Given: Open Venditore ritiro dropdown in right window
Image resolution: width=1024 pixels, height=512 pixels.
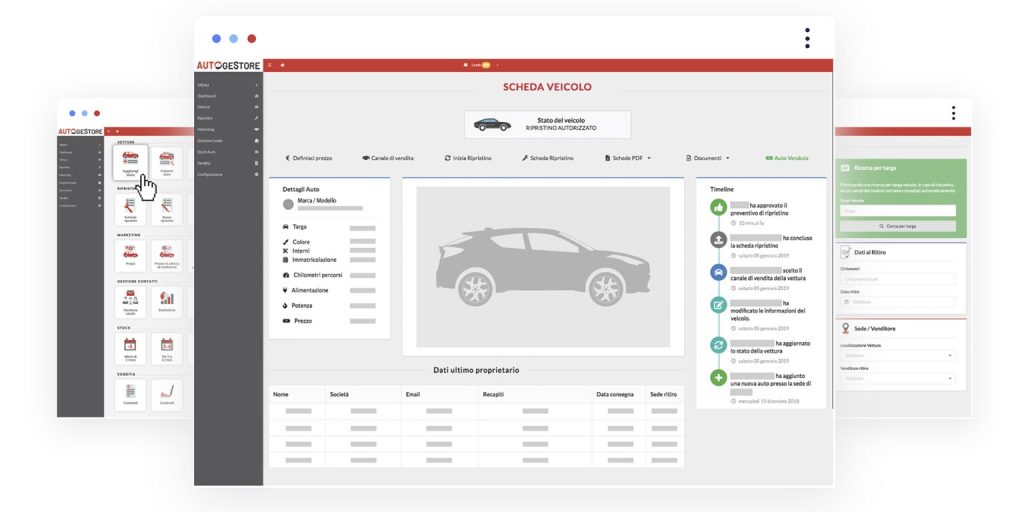Looking at the screenshot, I should coord(897,378).
